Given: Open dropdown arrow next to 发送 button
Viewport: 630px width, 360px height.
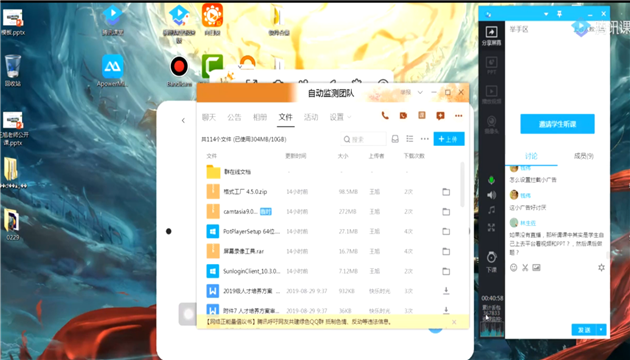Looking at the screenshot, I should click(601, 330).
